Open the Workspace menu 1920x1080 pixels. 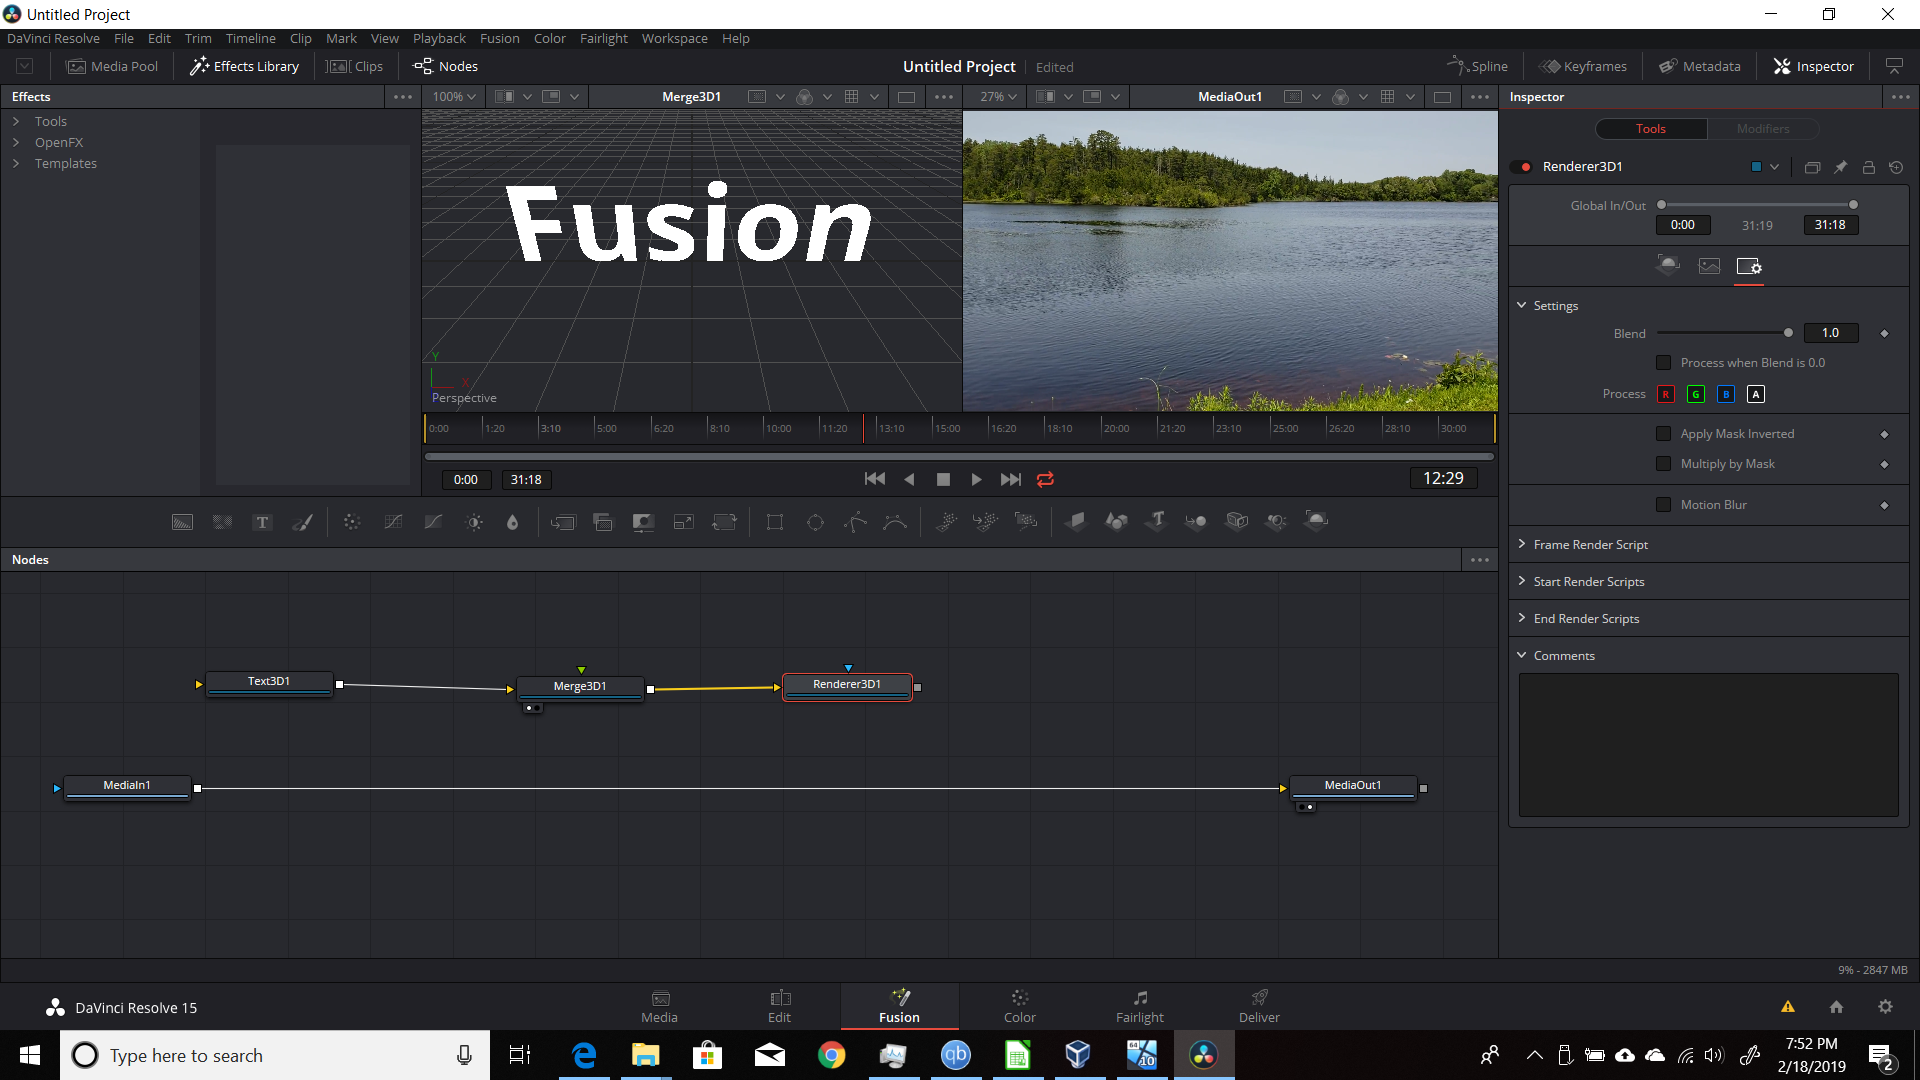pyautogui.click(x=674, y=38)
